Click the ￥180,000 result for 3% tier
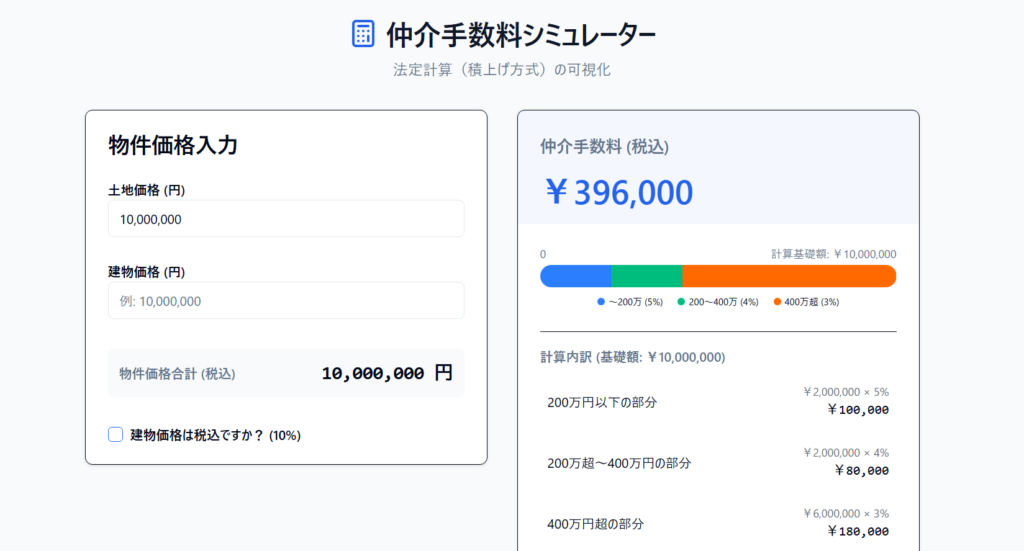 [857, 531]
